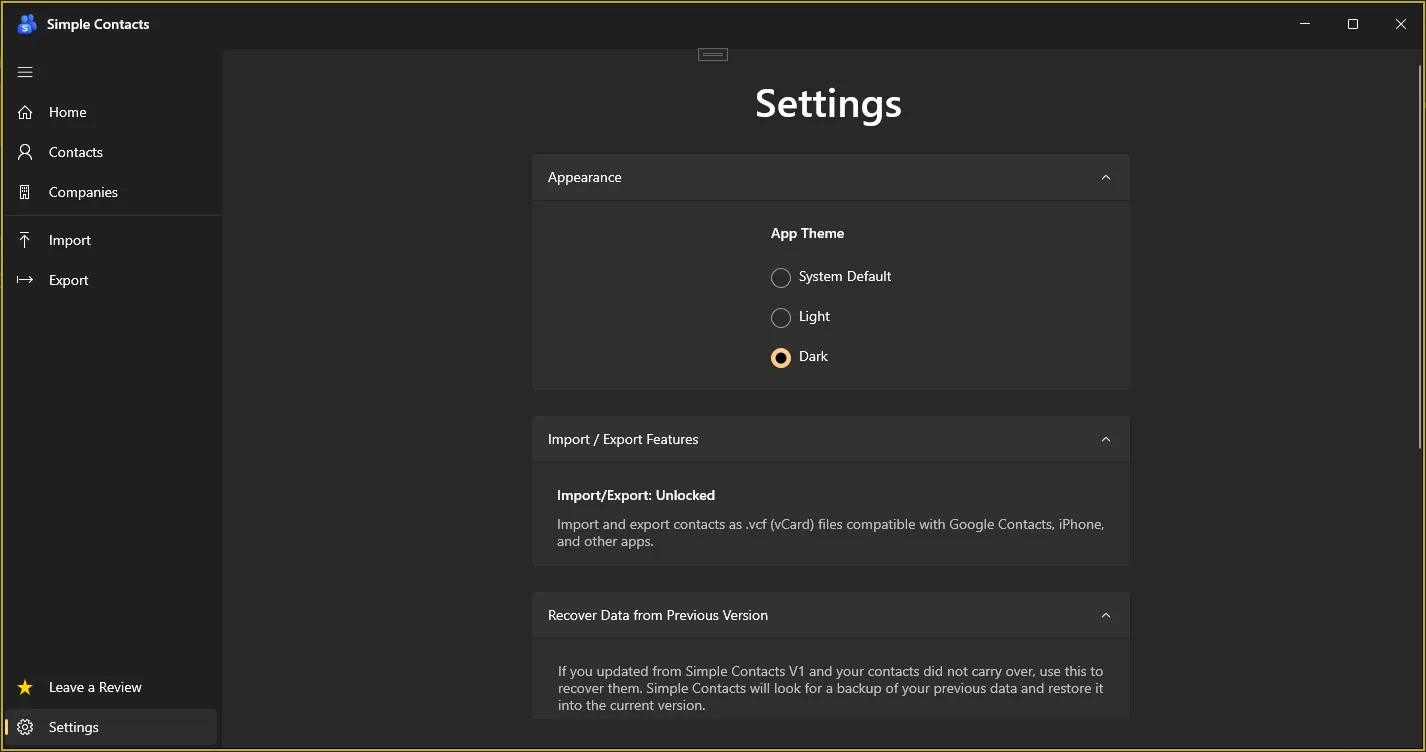Toggle the hamburger navigation menu
The height and width of the screenshot is (752, 1426).
click(25, 72)
